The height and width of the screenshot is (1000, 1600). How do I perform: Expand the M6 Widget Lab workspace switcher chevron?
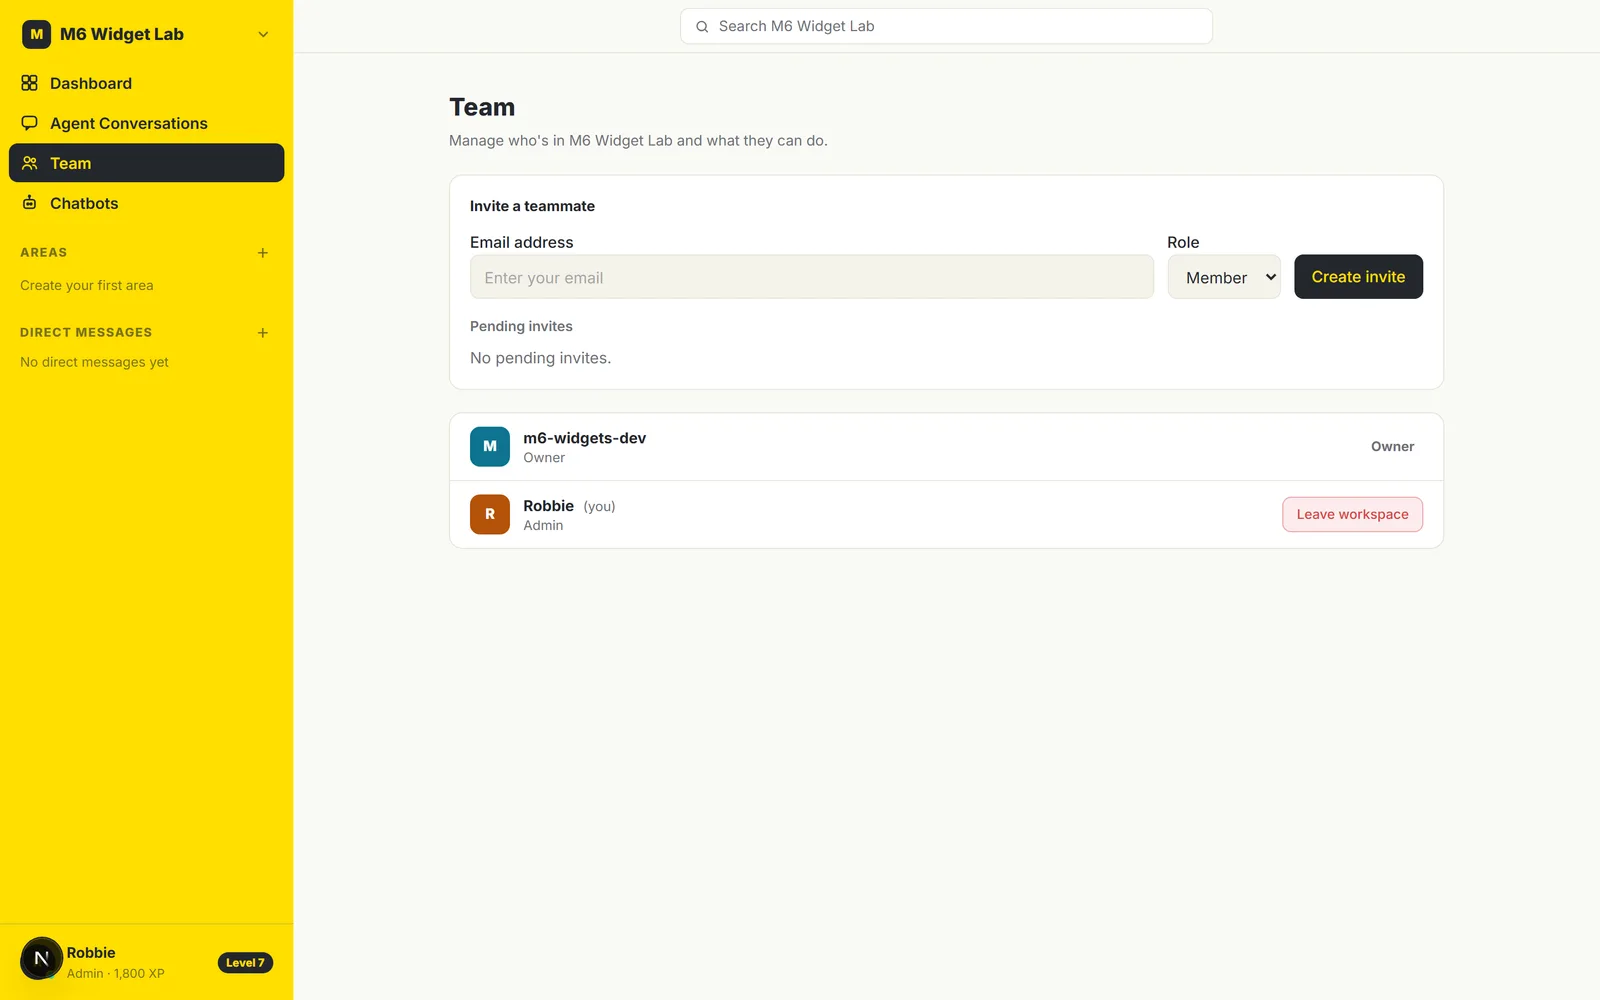[x=263, y=34]
